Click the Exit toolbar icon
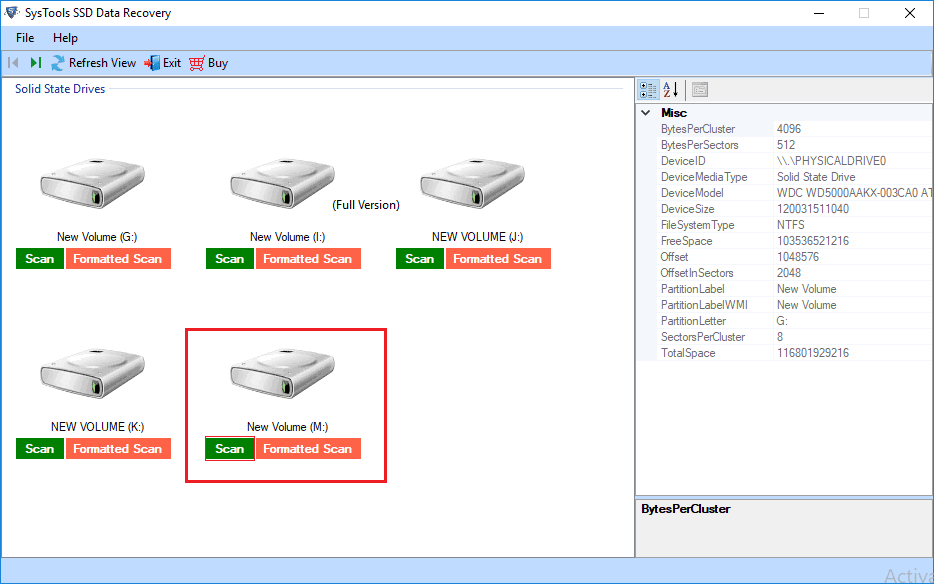The image size is (934, 584). (x=152, y=63)
